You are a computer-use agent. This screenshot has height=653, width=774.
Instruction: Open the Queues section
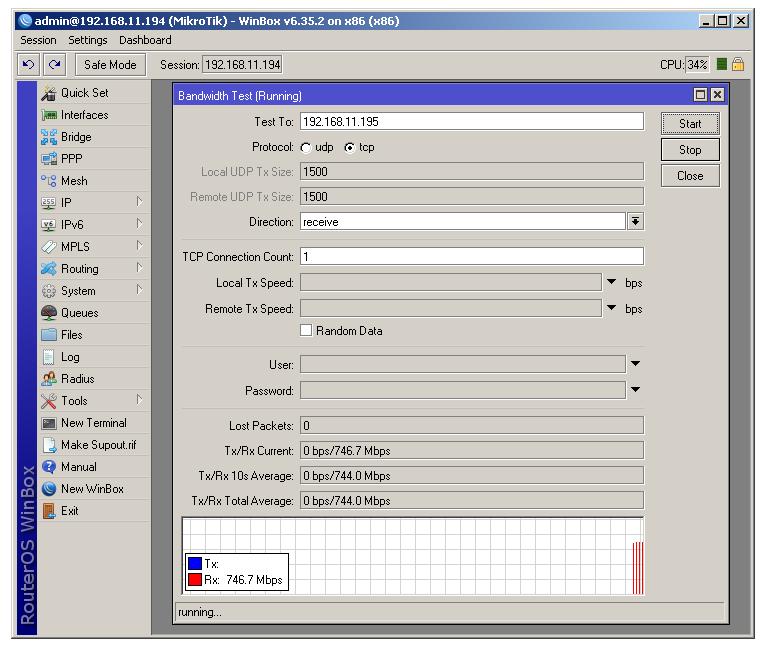pos(79,313)
